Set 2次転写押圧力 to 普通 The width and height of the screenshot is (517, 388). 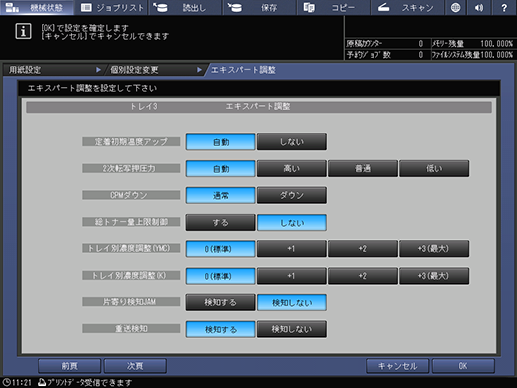click(363, 169)
